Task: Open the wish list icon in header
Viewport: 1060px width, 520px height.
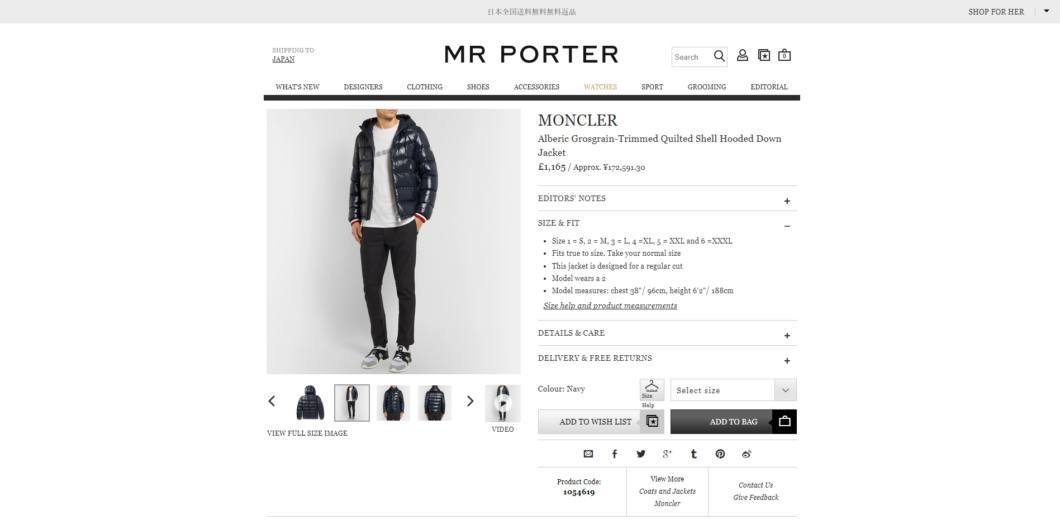Action: [764, 55]
